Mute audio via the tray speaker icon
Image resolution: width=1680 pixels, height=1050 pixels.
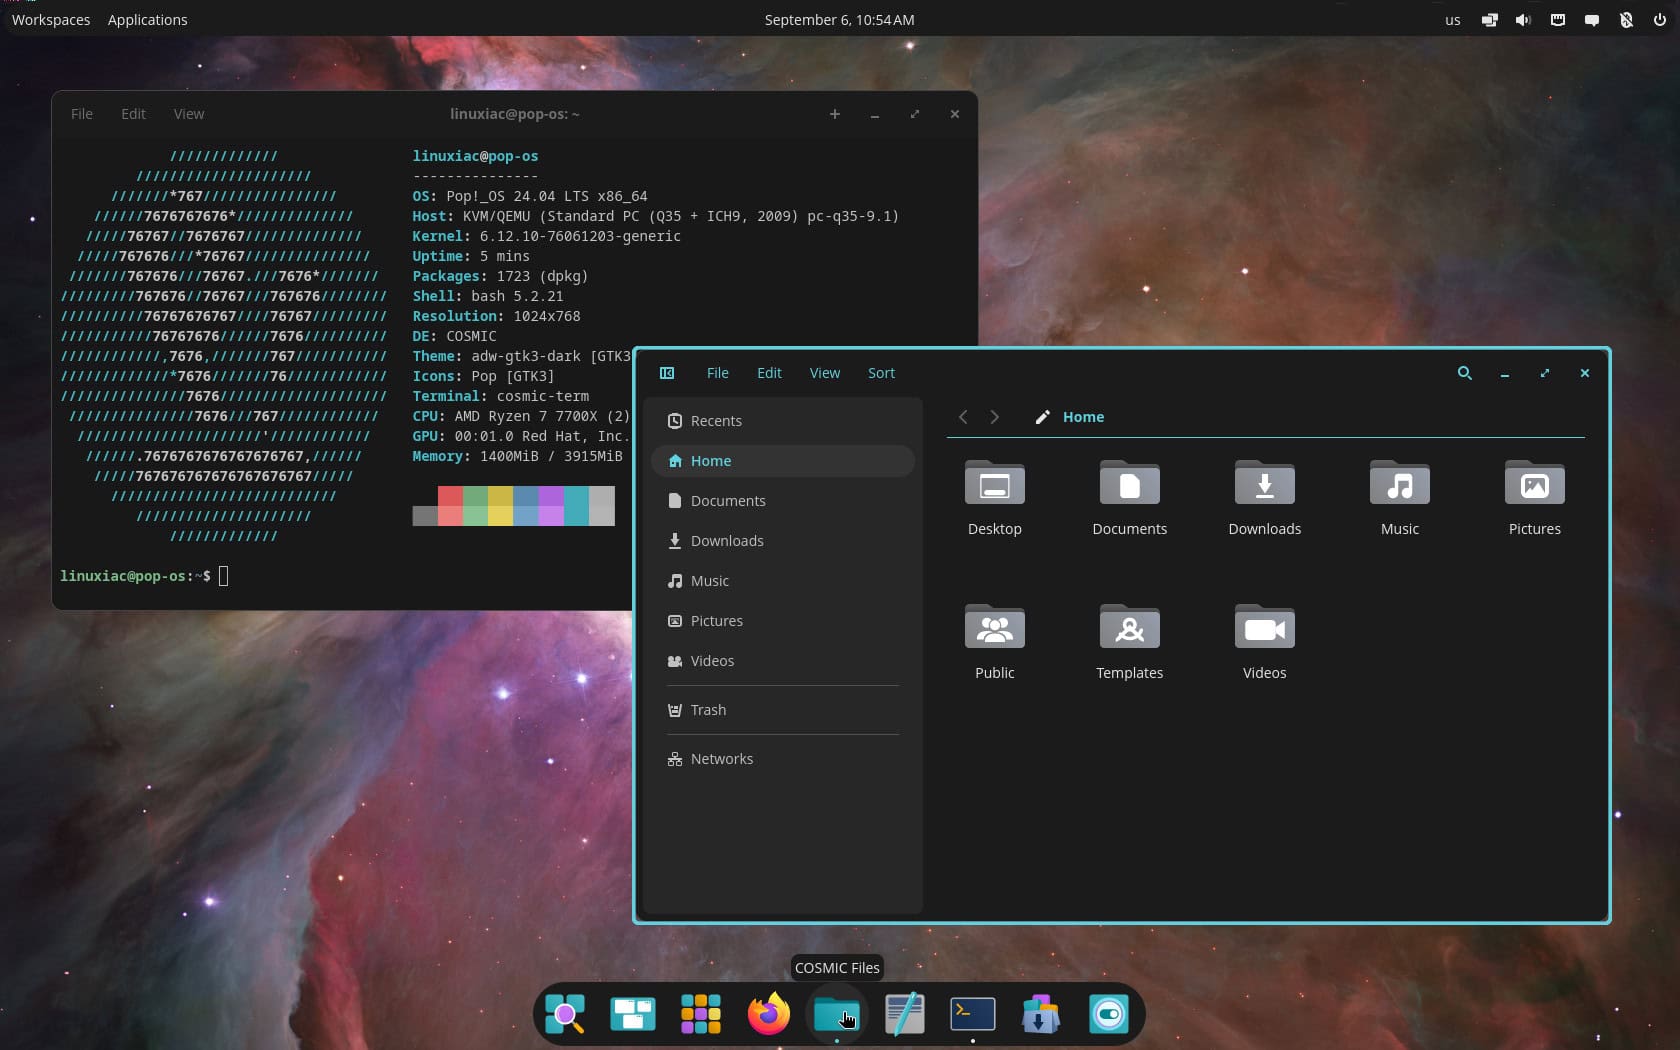1522,20
